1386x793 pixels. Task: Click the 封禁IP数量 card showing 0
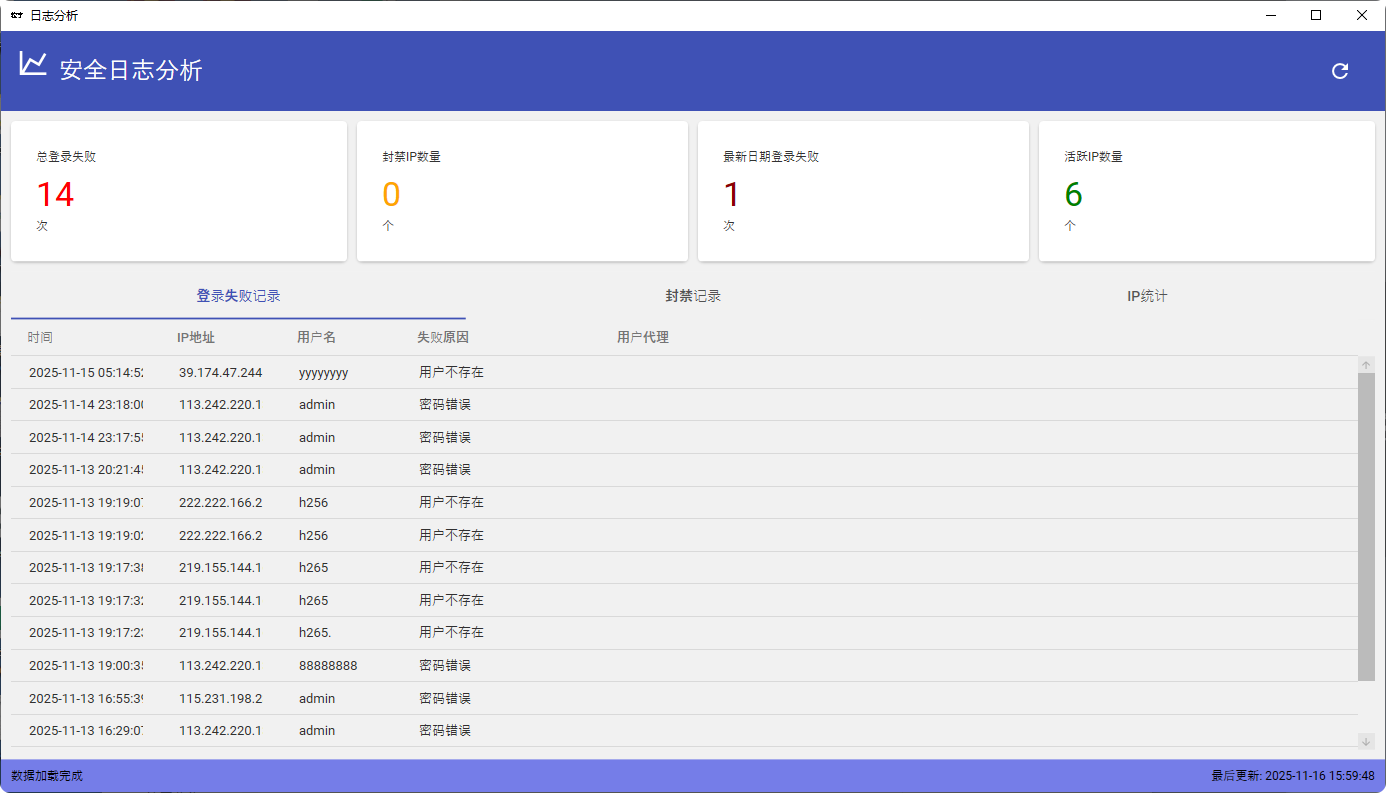(x=521, y=190)
